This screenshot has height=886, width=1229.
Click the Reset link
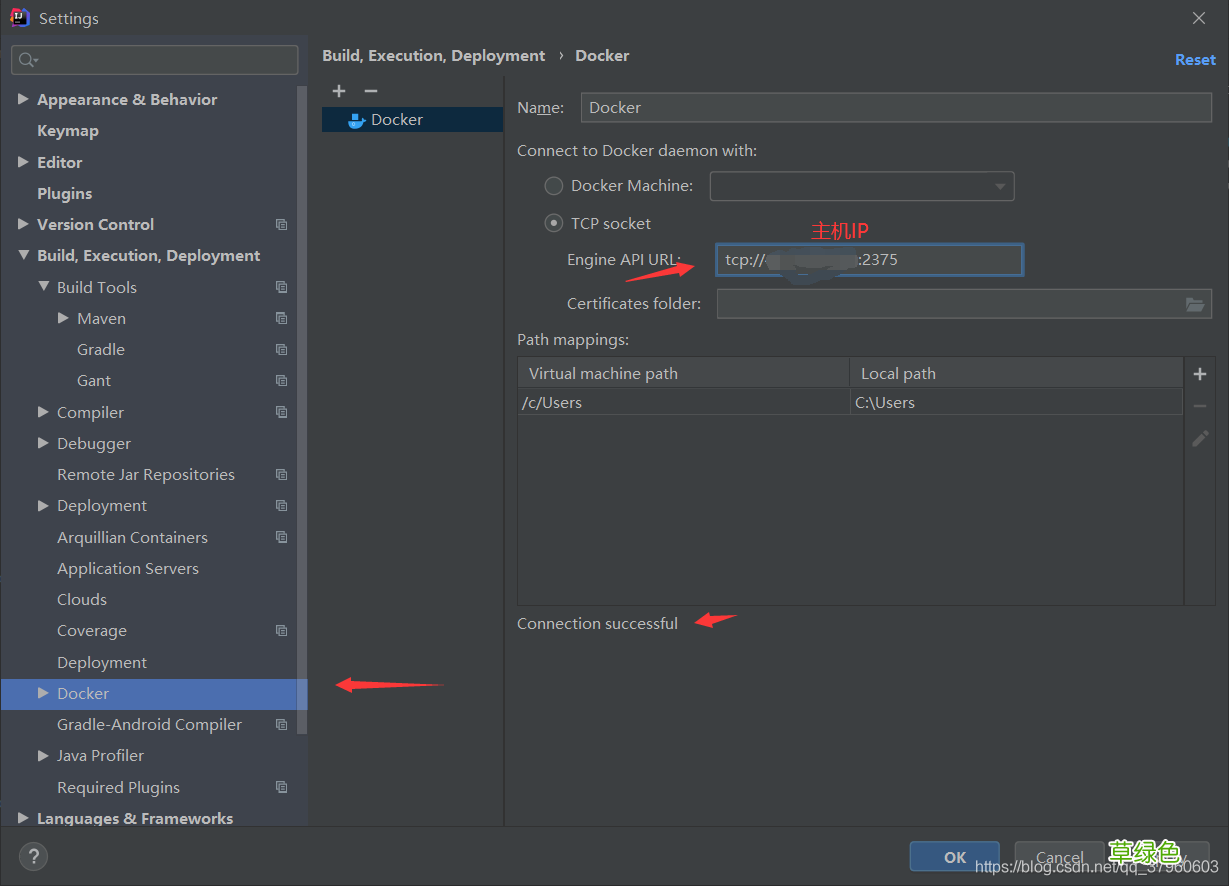[x=1195, y=60]
